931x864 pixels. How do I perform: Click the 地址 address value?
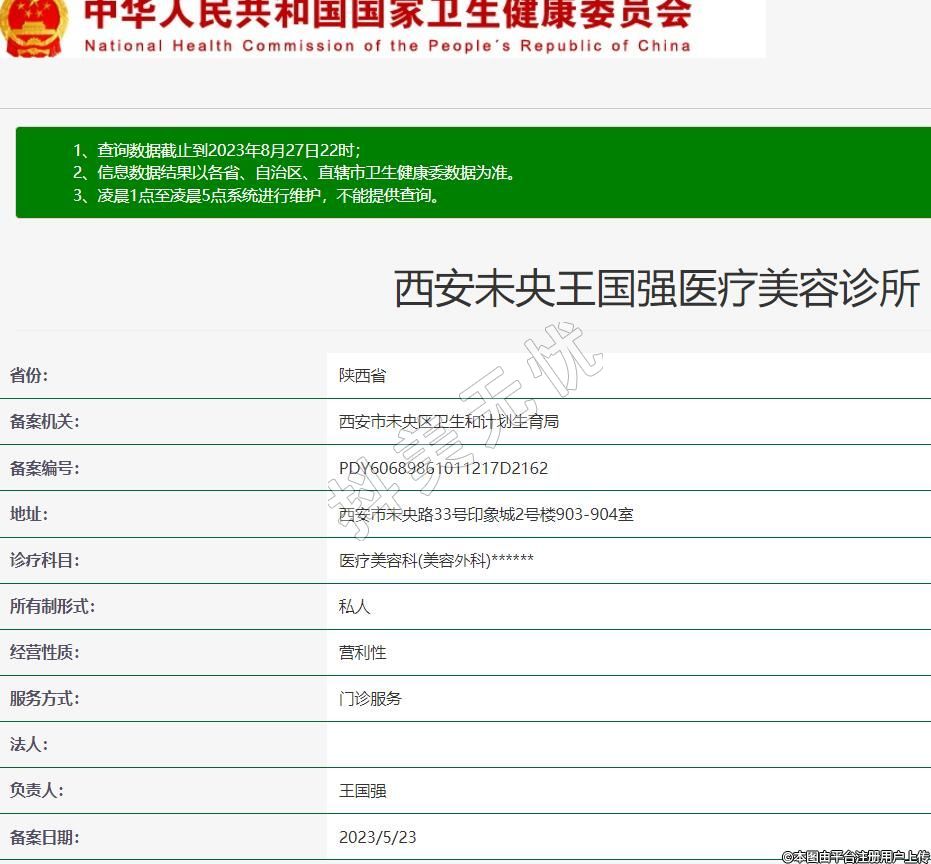click(x=486, y=514)
